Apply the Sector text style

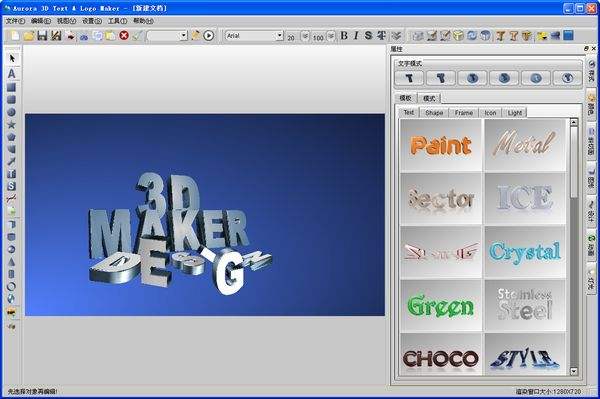[441, 198]
